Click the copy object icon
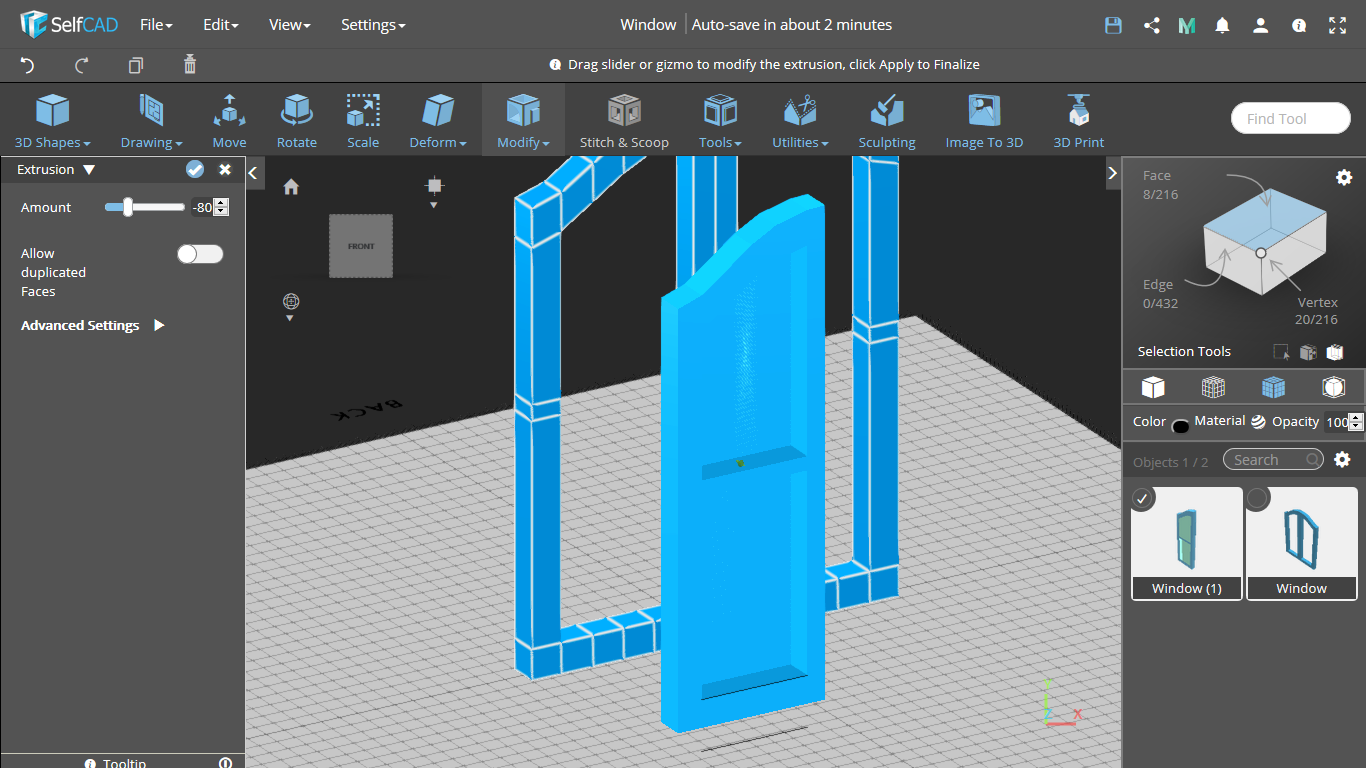Image resolution: width=1366 pixels, height=768 pixels. pos(136,65)
